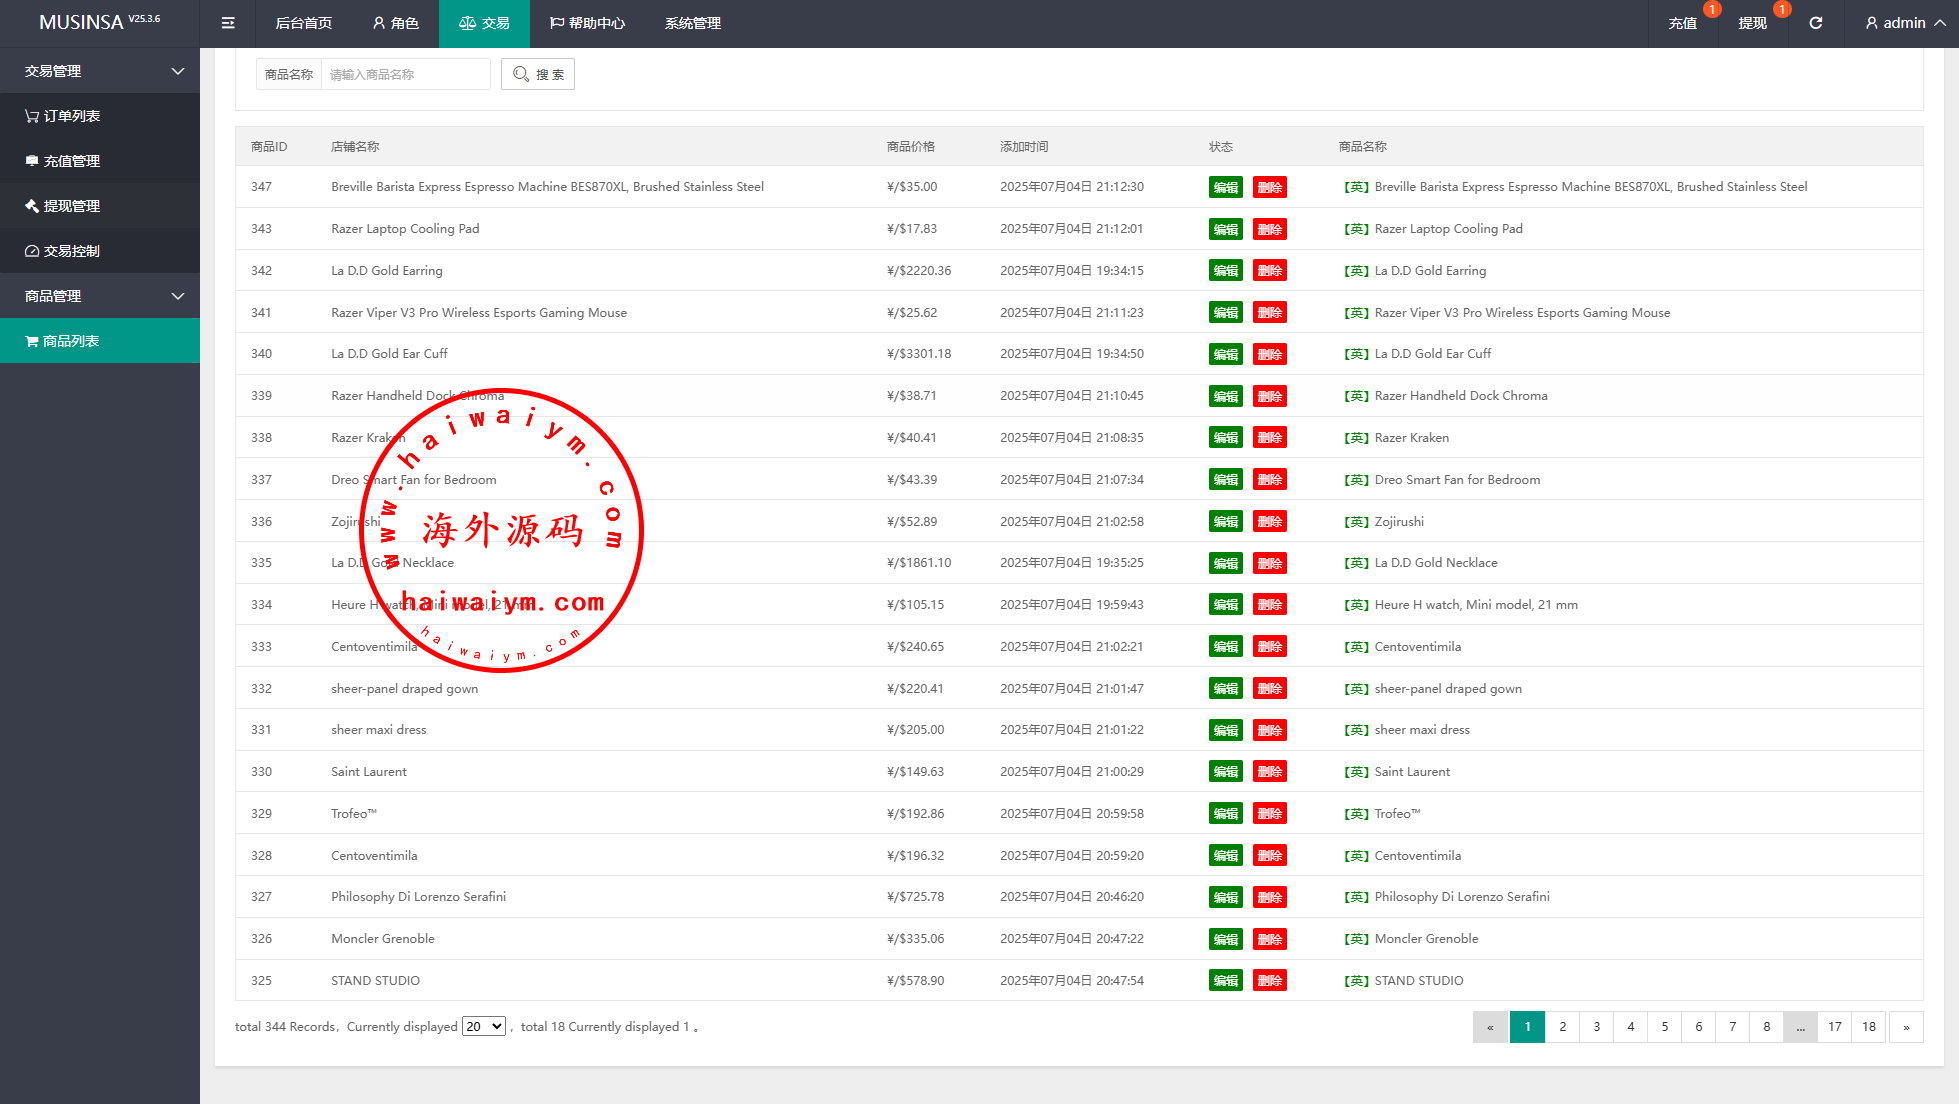Click 编辑 for product ID 347
Viewport: 1959px width, 1104px height.
click(1225, 187)
